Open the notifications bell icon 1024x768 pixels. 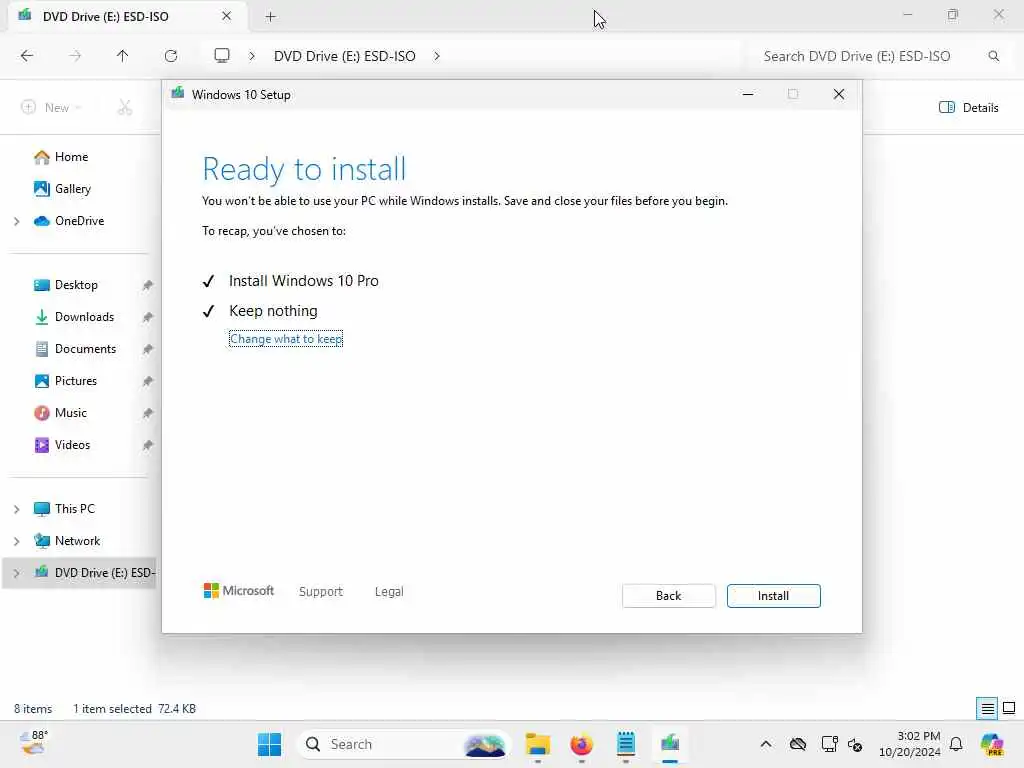[x=956, y=744]
